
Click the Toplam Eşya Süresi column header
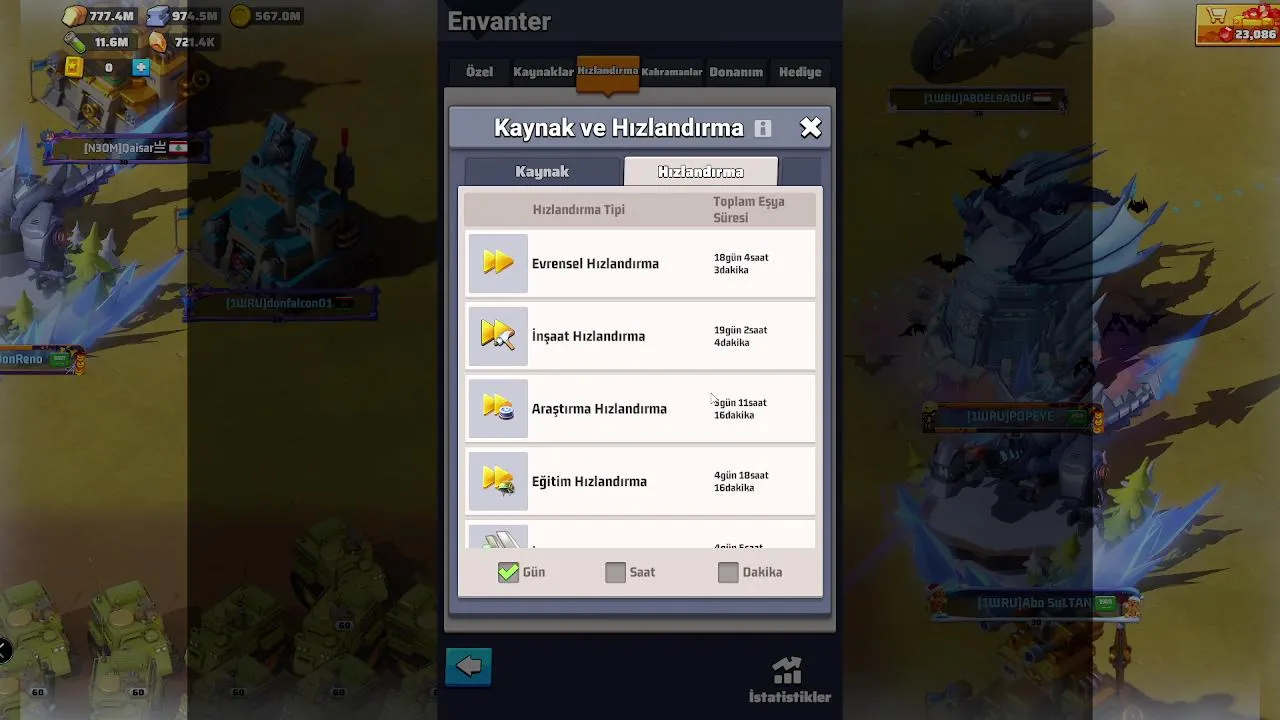point(749,209)
